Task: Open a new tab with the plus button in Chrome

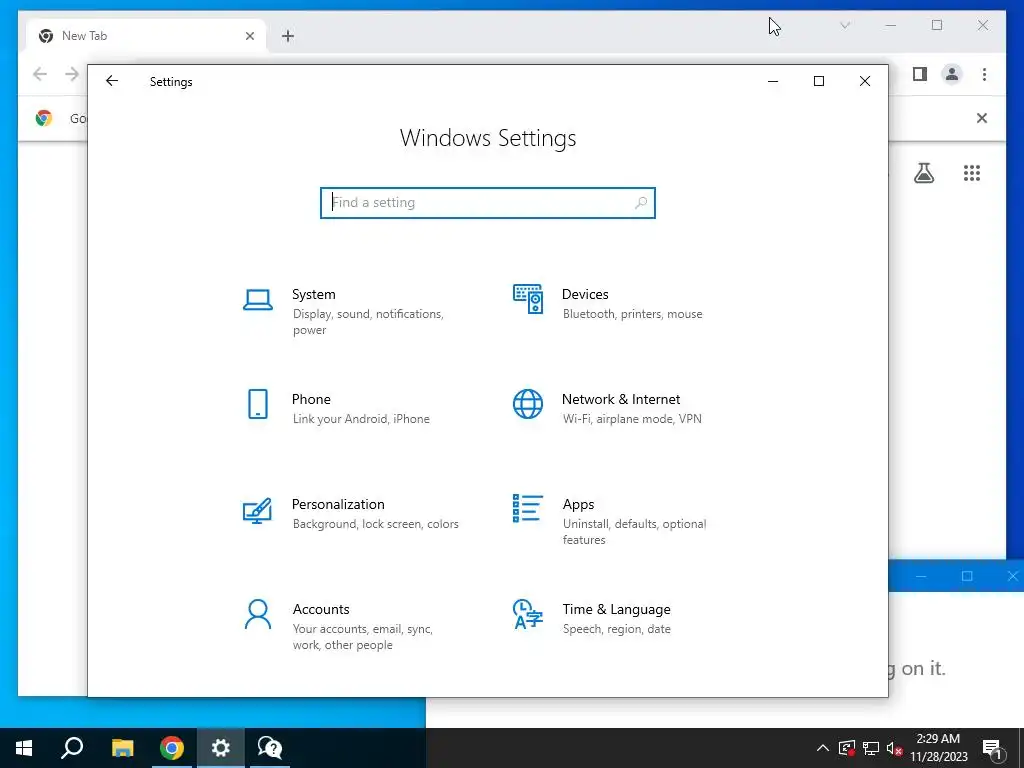Action: [x=288, y=36]
